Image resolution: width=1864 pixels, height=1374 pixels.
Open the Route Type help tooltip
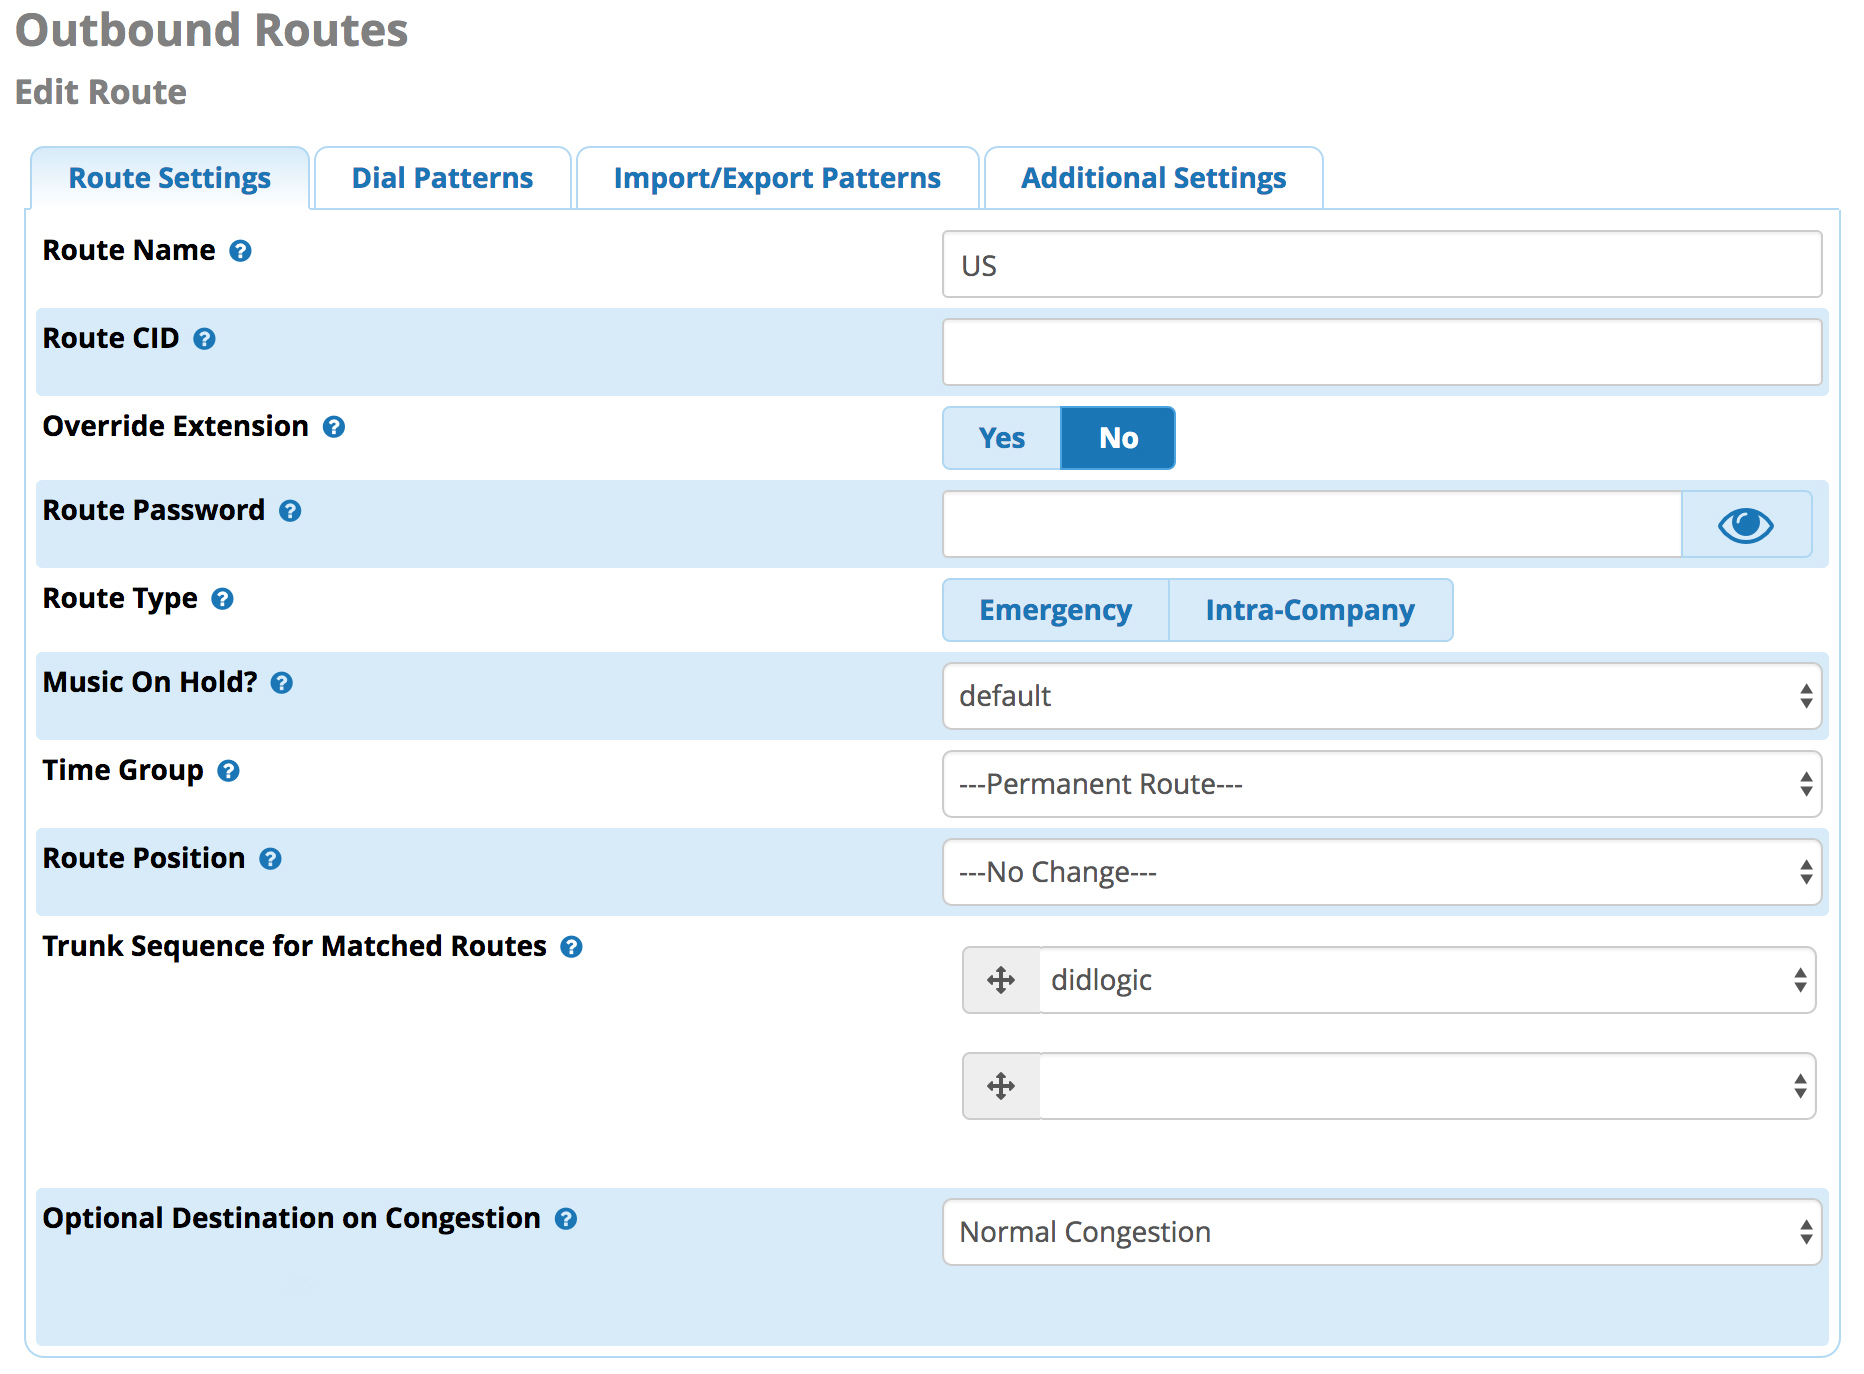(x=222, y=599)
